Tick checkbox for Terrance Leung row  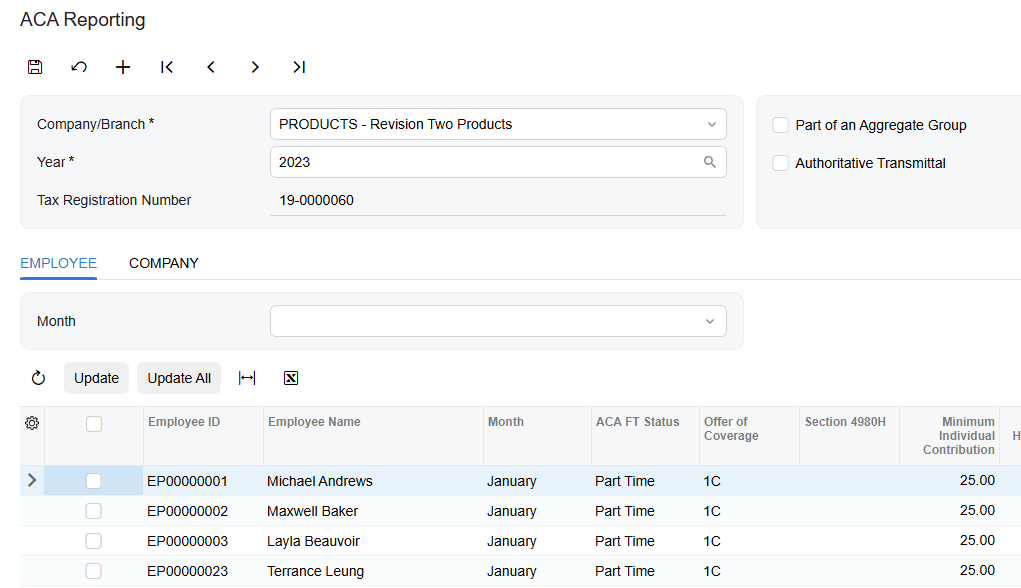[x=94, y=571]
